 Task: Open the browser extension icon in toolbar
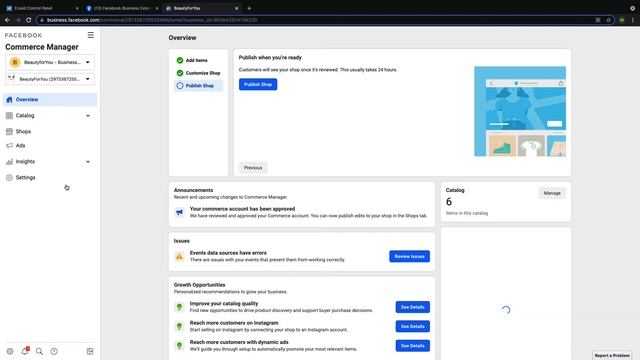(x=622, y=20)
